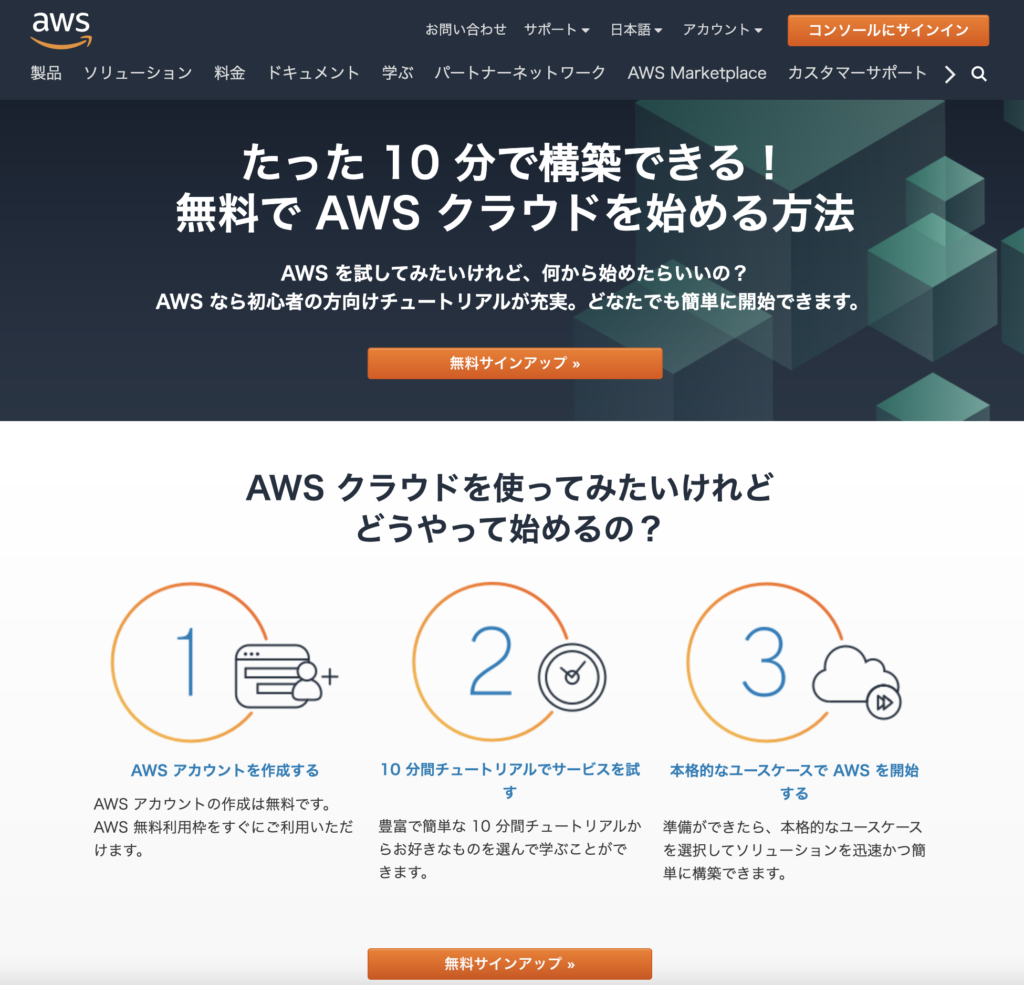
Task: Click the AWS logo
Action: click(x=61, y=30)
